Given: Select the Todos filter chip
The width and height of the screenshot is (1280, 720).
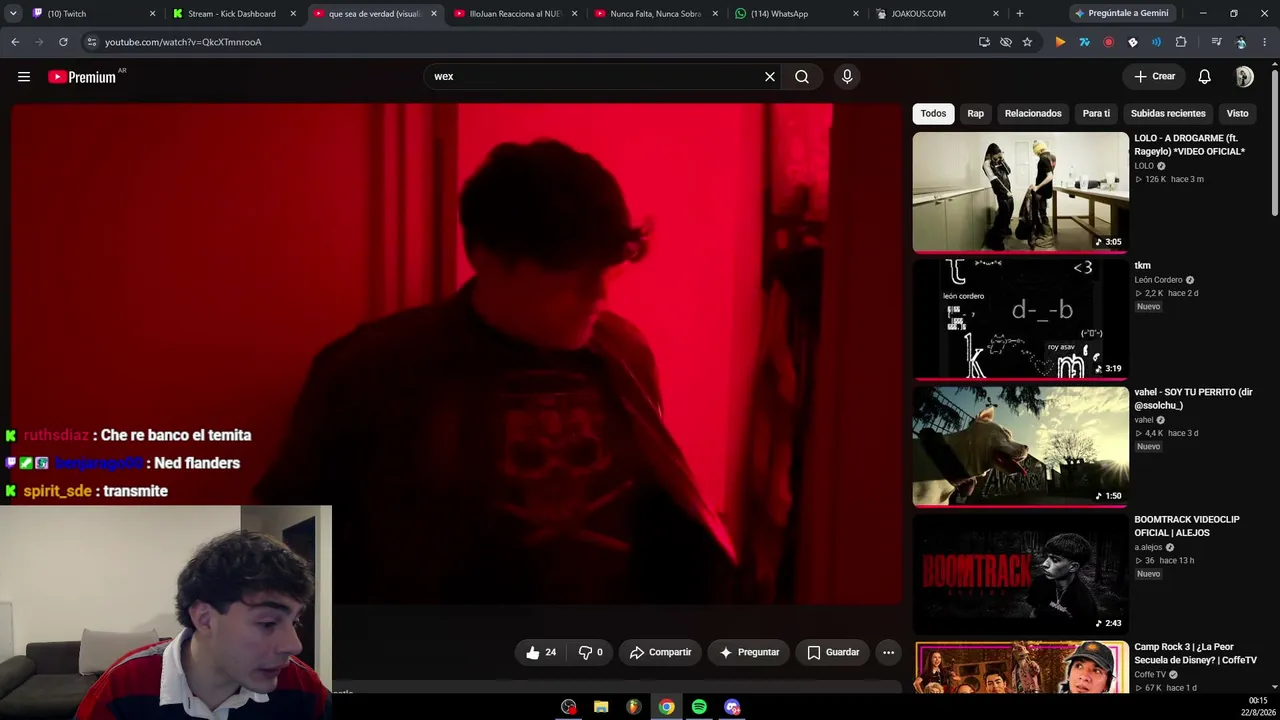Looking at the screenshot, I should [933, 113].
